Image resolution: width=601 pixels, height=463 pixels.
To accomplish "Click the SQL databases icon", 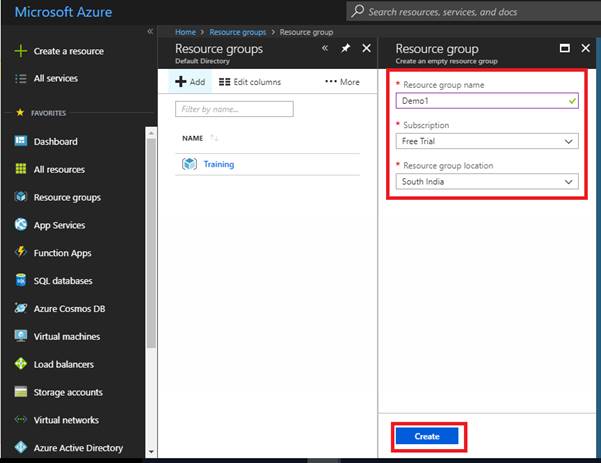I will [21, 280].
